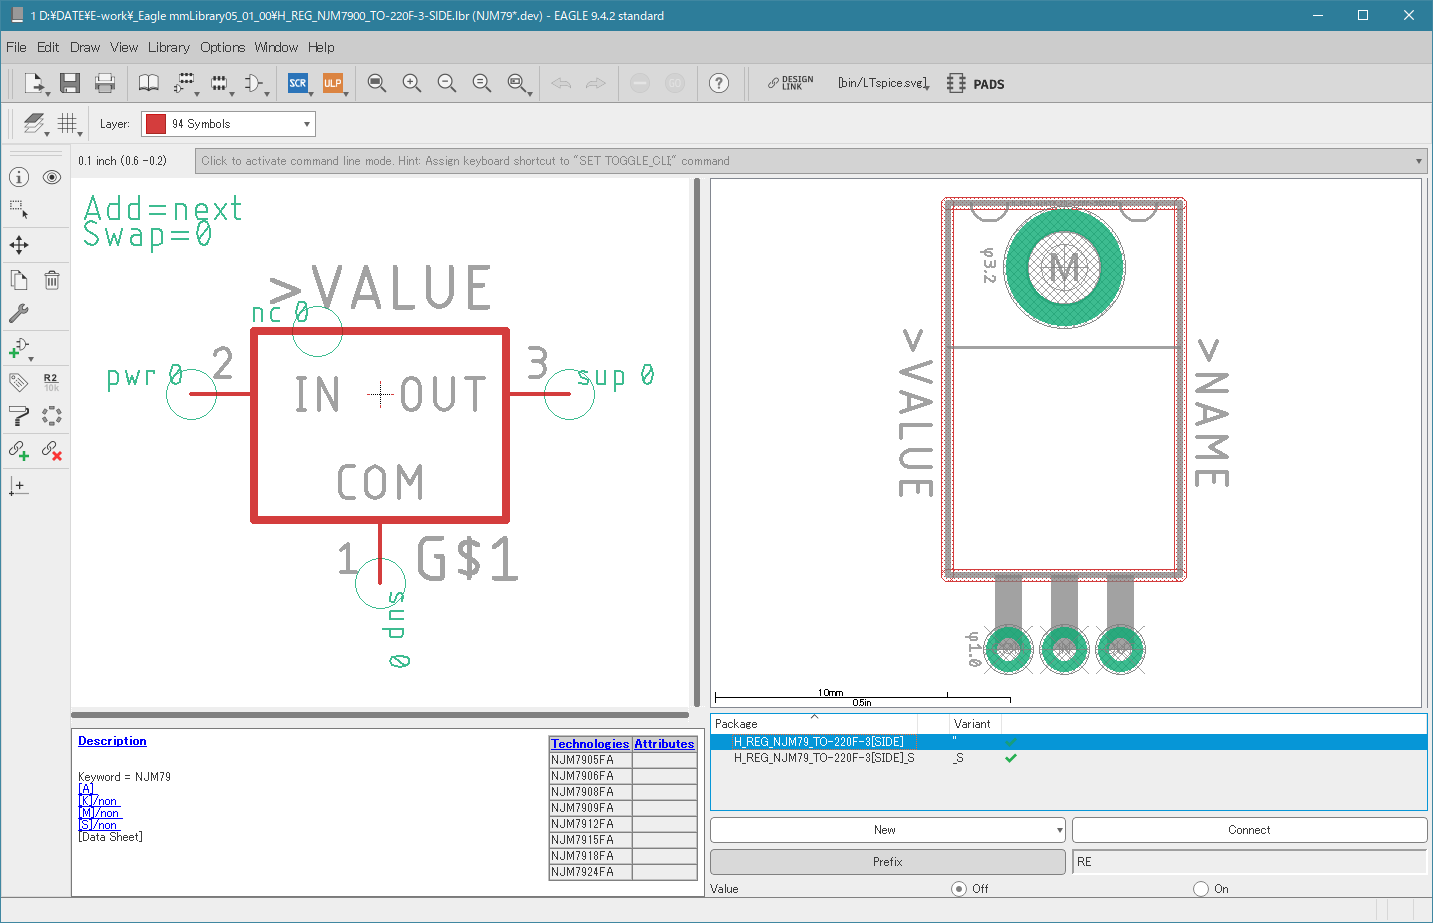Image resolution: width=1433 pixels, height=923 pixels.
Task: Expand the command line history dropdown
Action: coord(1418,161)
